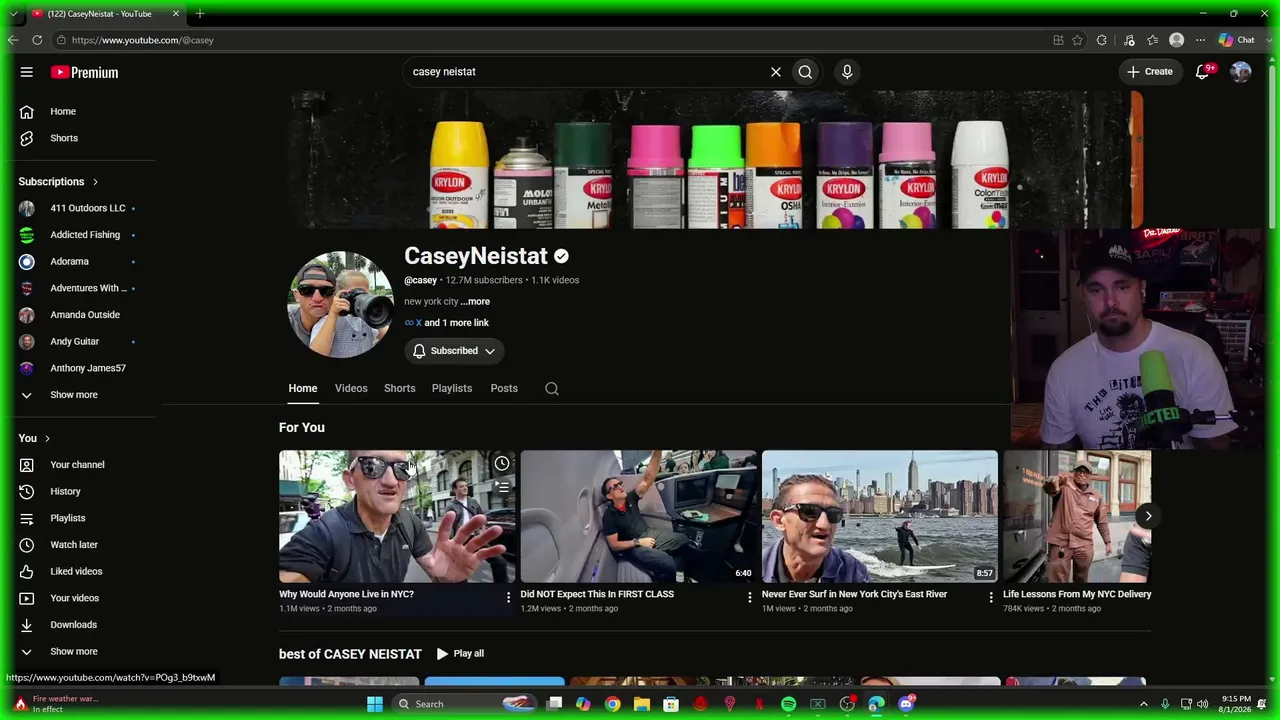
Task: Expand the Subscriptions section arrow
Action: pos(95,182)
